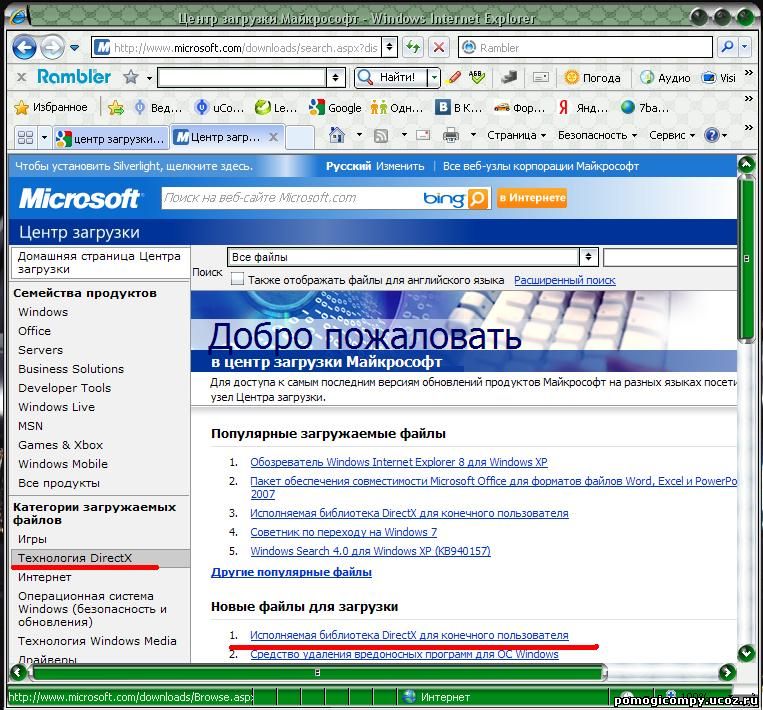The width and height of the screenshot is (763, 710).
Task: Click vertical scrollbar down arrow
Action: click(x=746, y=653)
